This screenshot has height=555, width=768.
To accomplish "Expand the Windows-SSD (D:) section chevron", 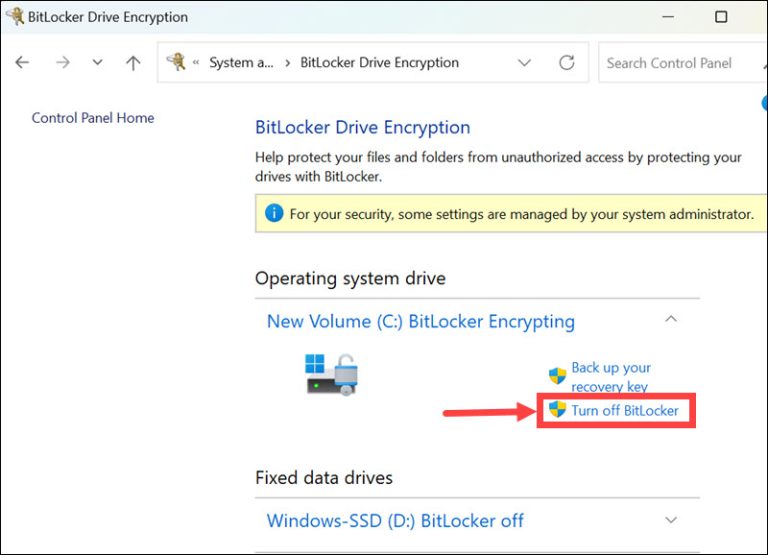I will (671, 520).
